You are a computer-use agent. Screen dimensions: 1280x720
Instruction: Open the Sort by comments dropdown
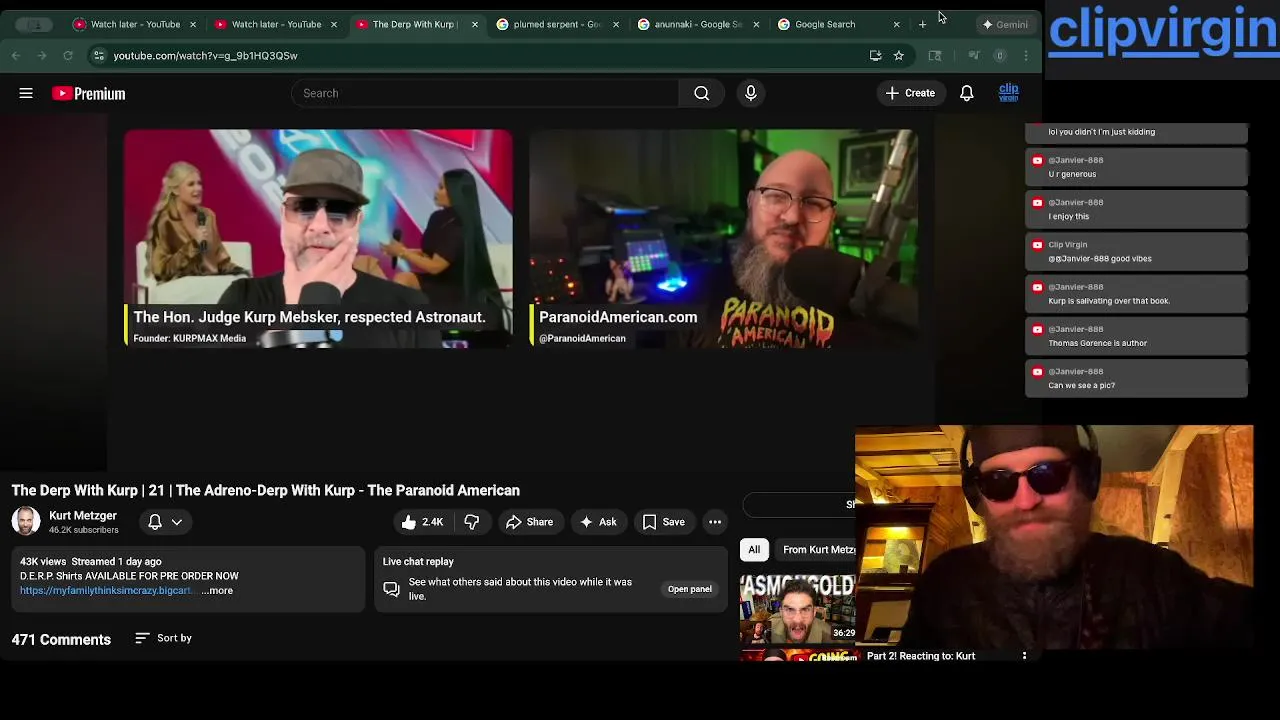click(163, 638)
